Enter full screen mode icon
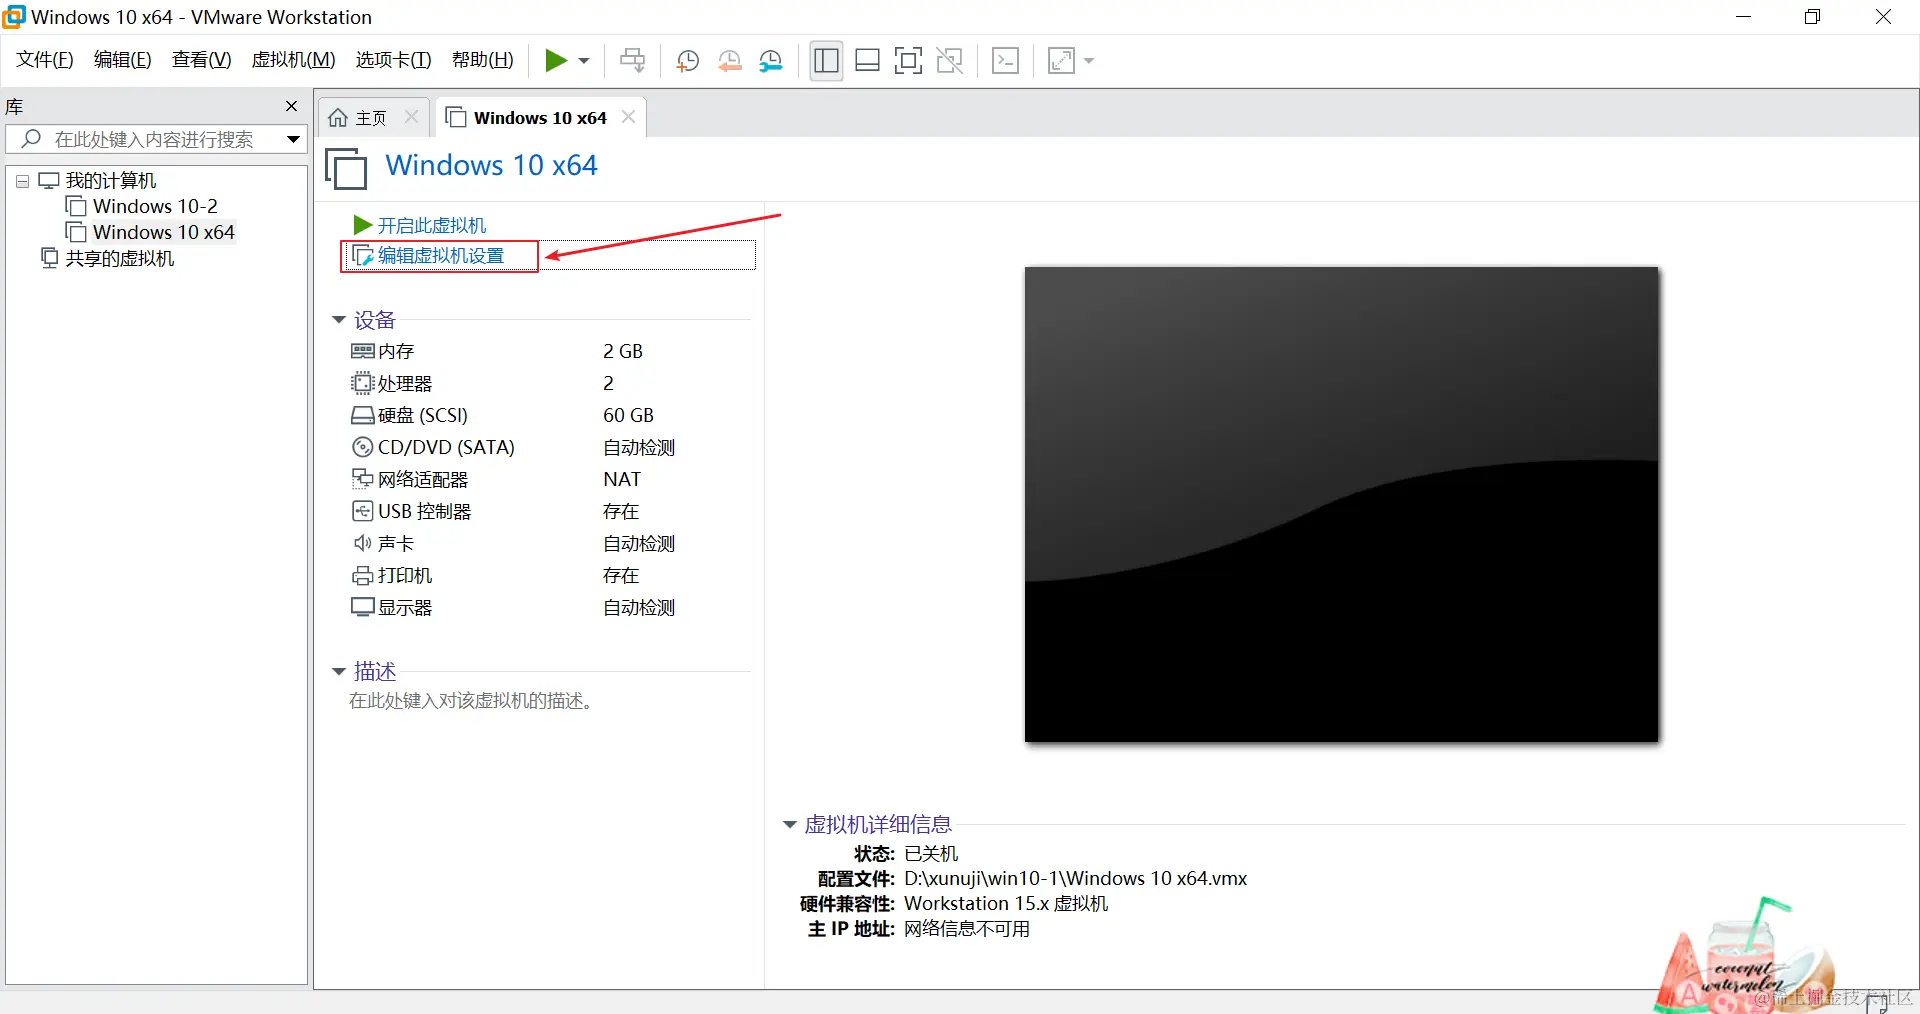The width and height of the screenshot is (1920, 1014). (908, 61)
